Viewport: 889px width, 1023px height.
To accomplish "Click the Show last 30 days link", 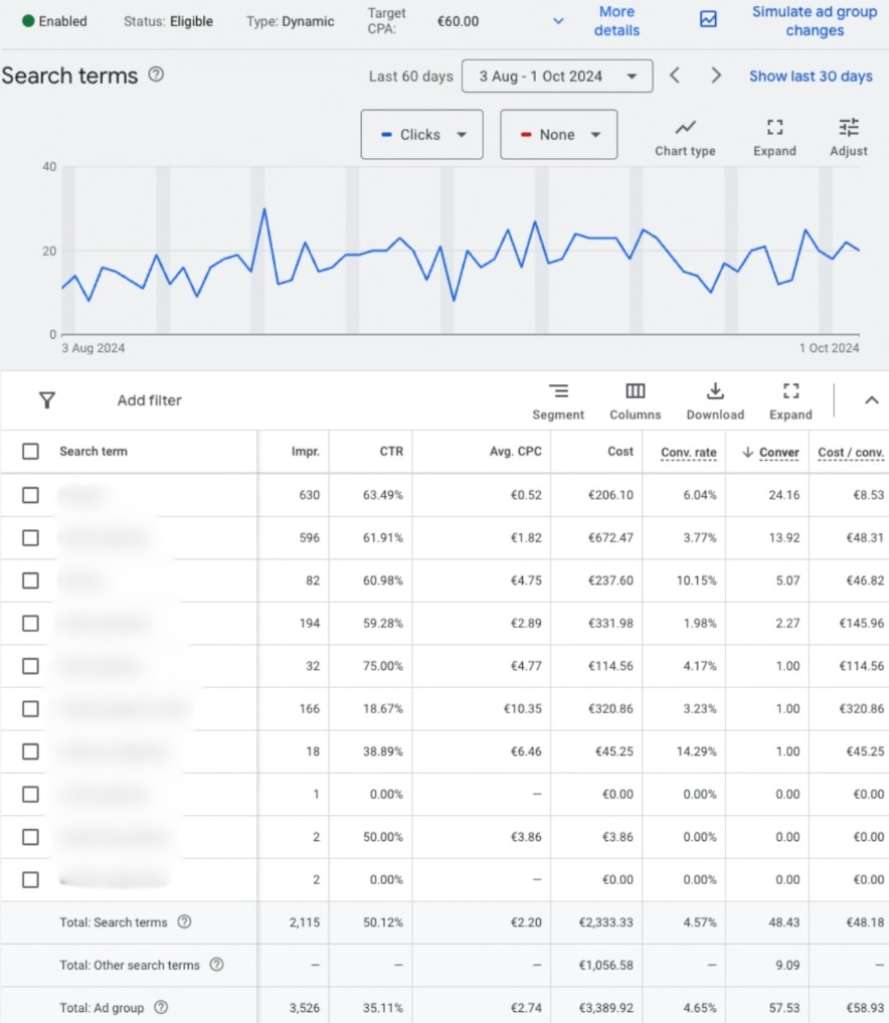I will [x=810, y=76].
